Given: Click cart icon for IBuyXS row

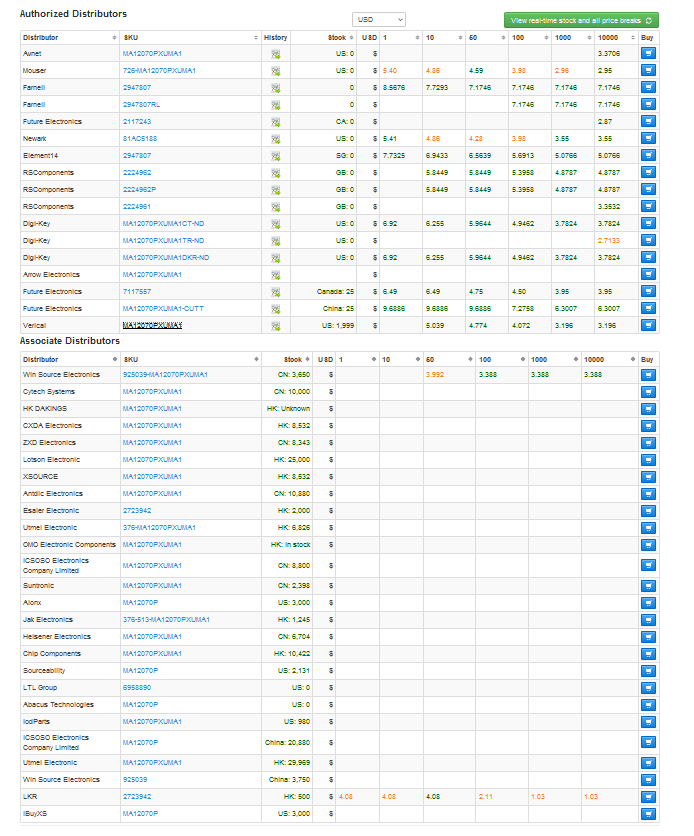Looking at the screenshot, I should pos(648,815).
